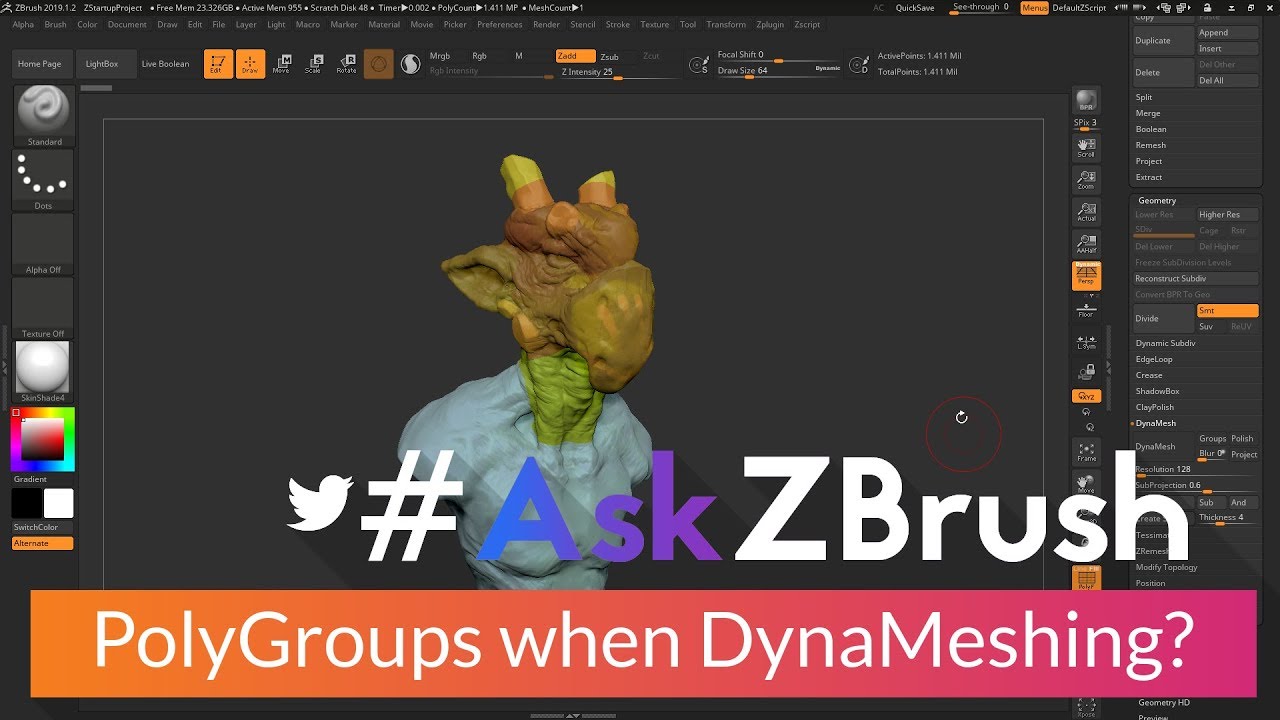The image size is (1280, 720).
Task: Toggle the L.Sym local symmetry button
Action: coord(1086,341)
